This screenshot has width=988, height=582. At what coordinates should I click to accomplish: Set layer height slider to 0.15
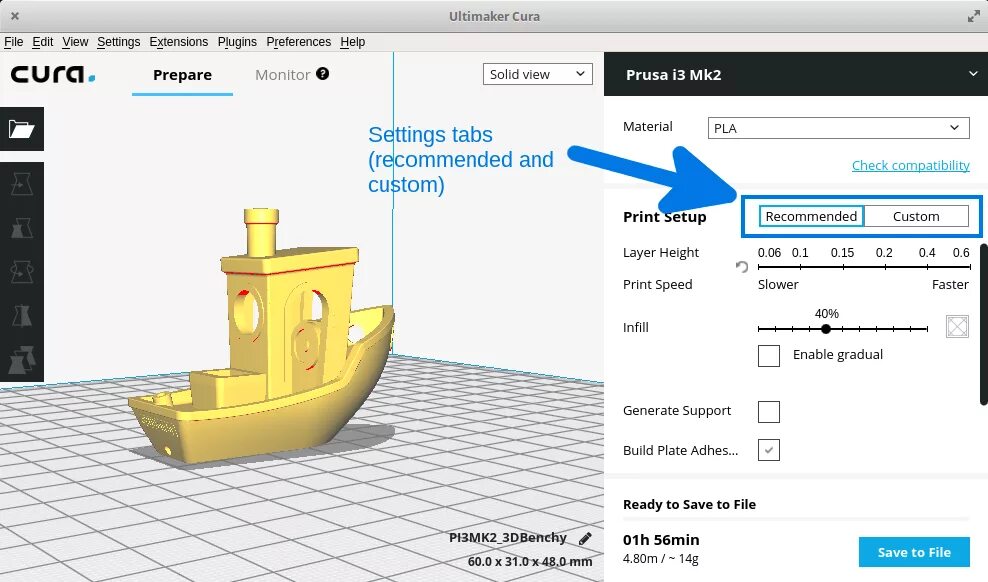[x=843, y=267]
